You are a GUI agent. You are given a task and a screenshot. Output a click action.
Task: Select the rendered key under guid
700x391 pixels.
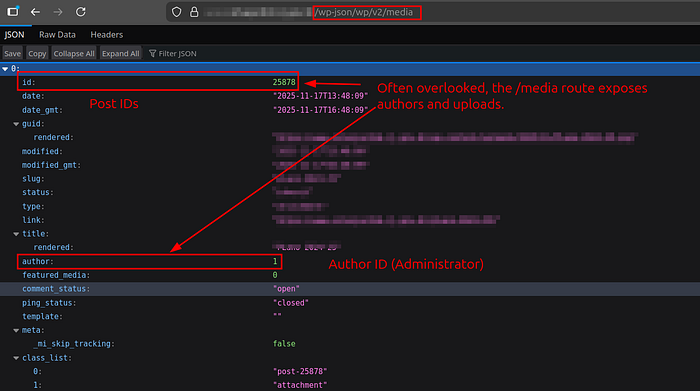pos(54,137)
